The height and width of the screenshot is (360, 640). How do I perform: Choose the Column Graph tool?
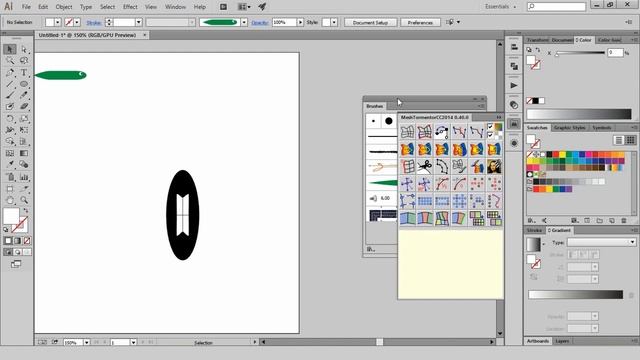[x=24, y=177]
